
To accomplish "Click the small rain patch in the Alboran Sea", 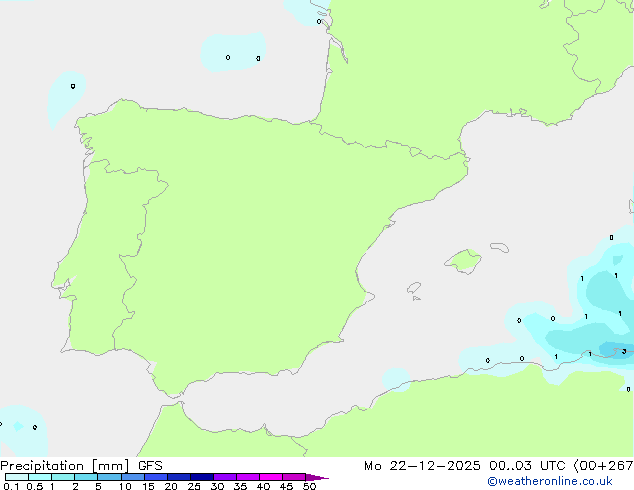I will [396, 378].
